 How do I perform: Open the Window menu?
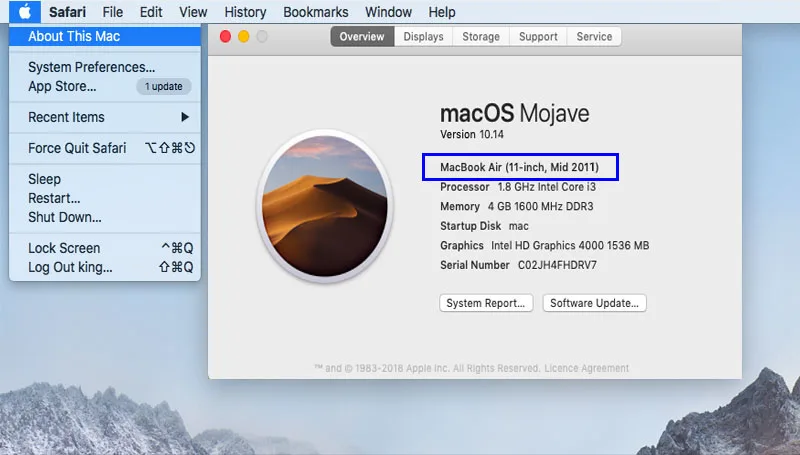388,12
